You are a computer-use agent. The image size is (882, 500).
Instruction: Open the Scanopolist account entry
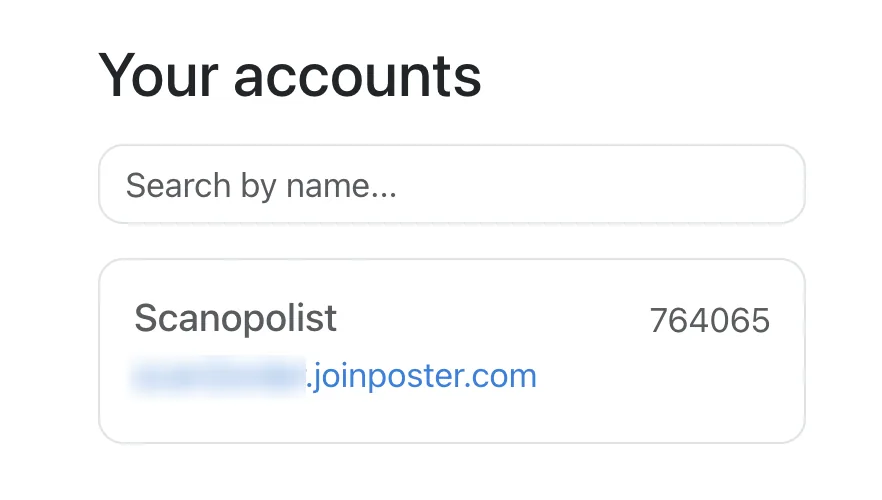(x=452, y=351)
